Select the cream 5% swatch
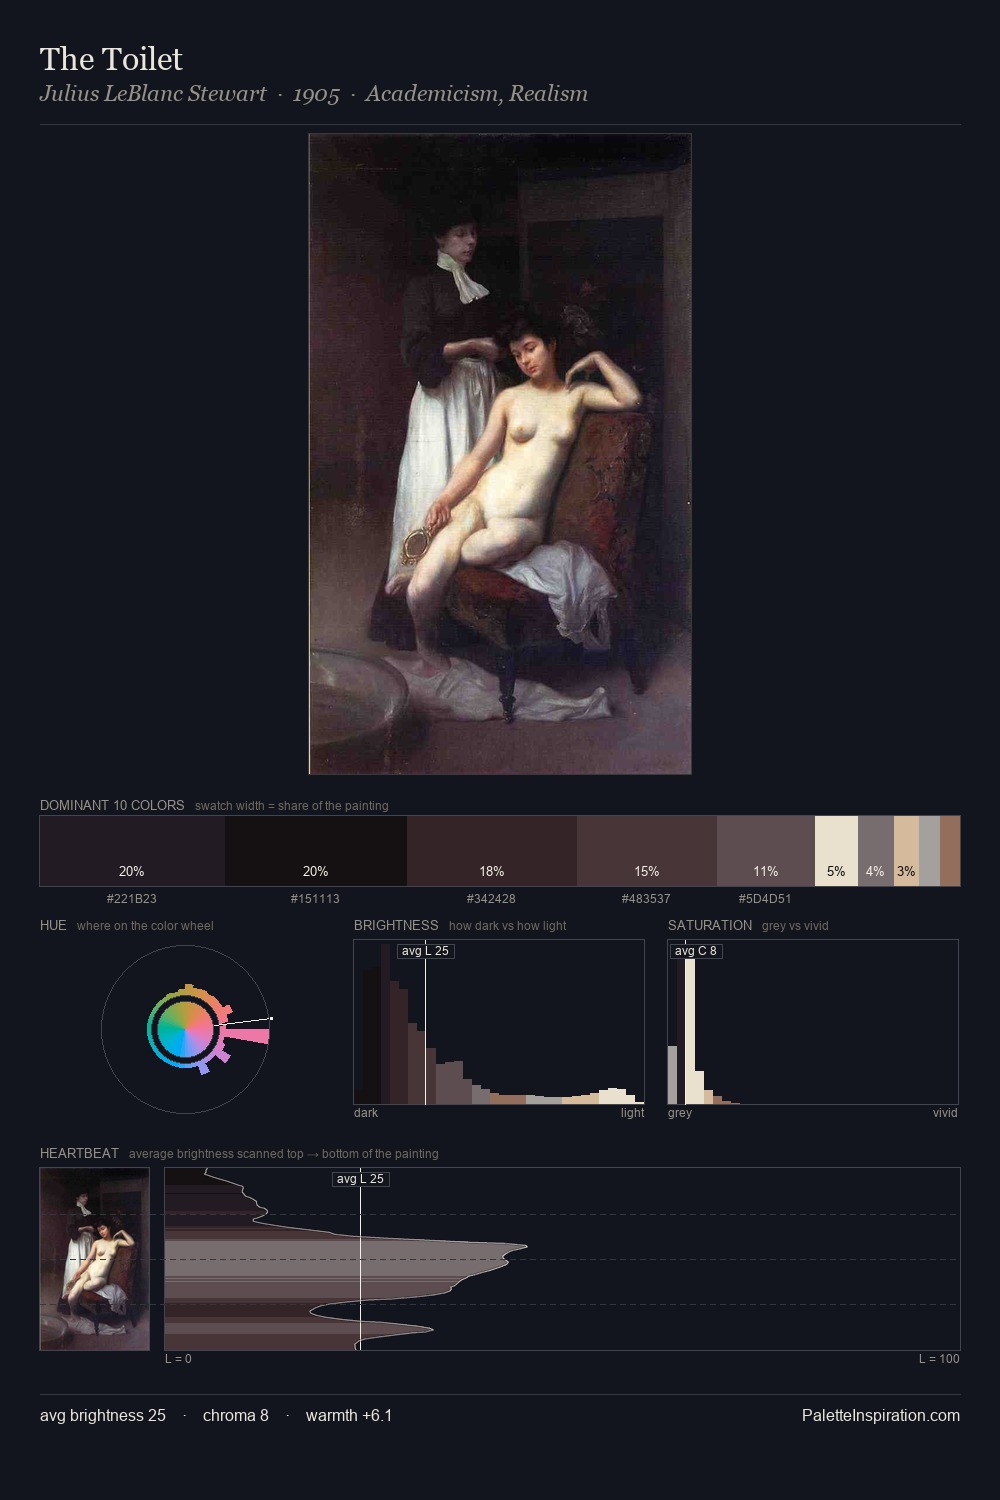The width and height of the screenshot is (1000, 1500). click(x=836, y=851)
